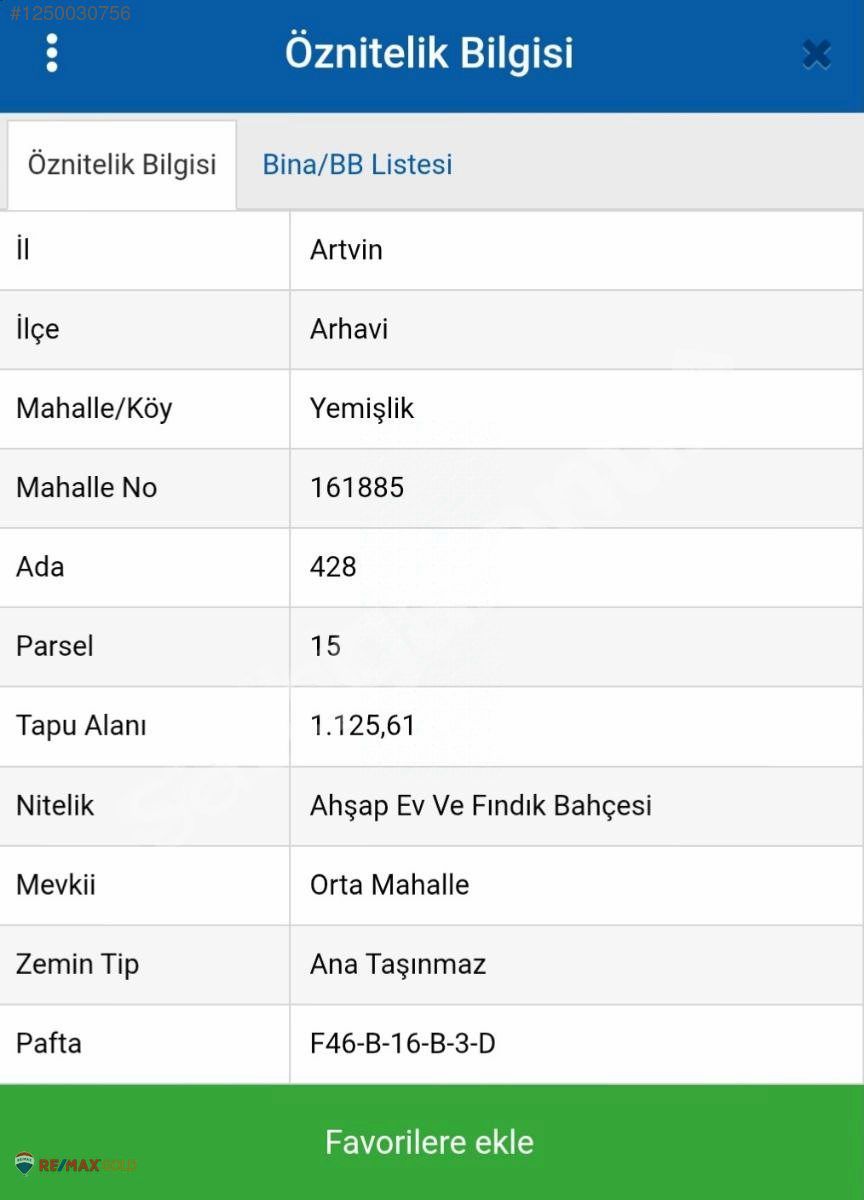Close the Öznitelik Bilgisi panel
Screen dimensions: 864x1200
pyautogui.click(x=816, y=54)
